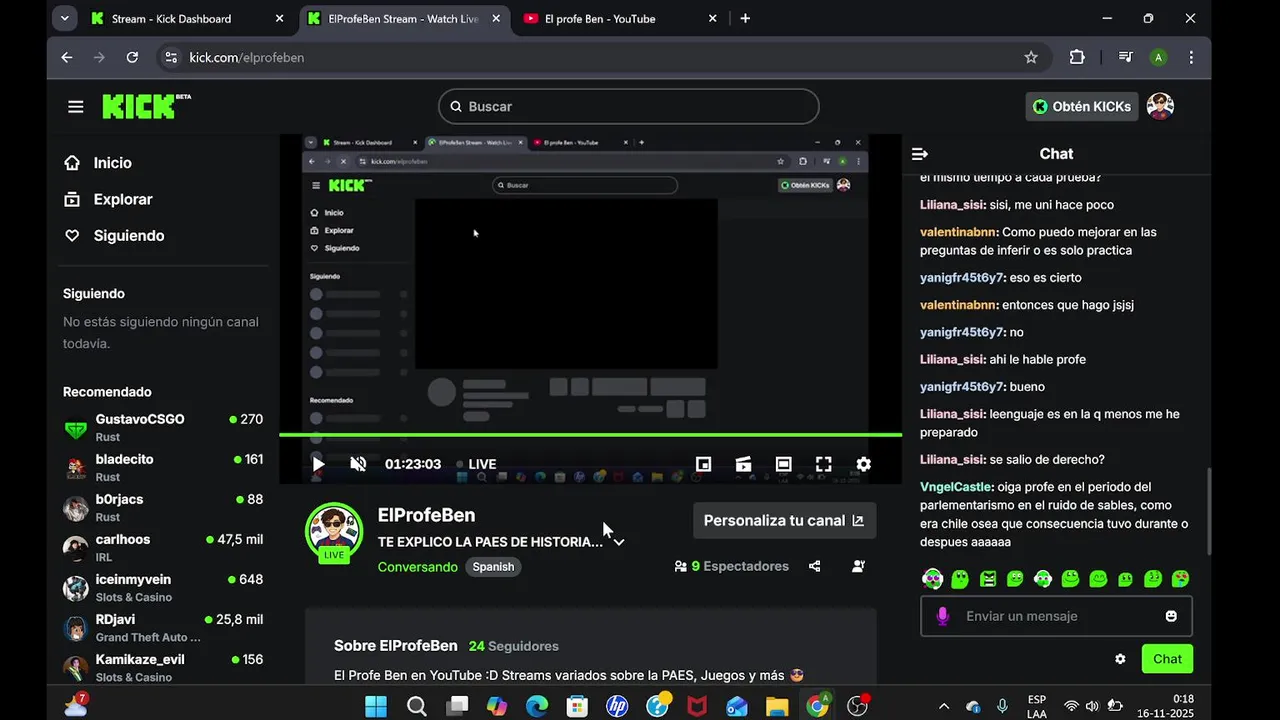Open Chrome media controls icon
Screen dimensions: 1280x720
1125,57
